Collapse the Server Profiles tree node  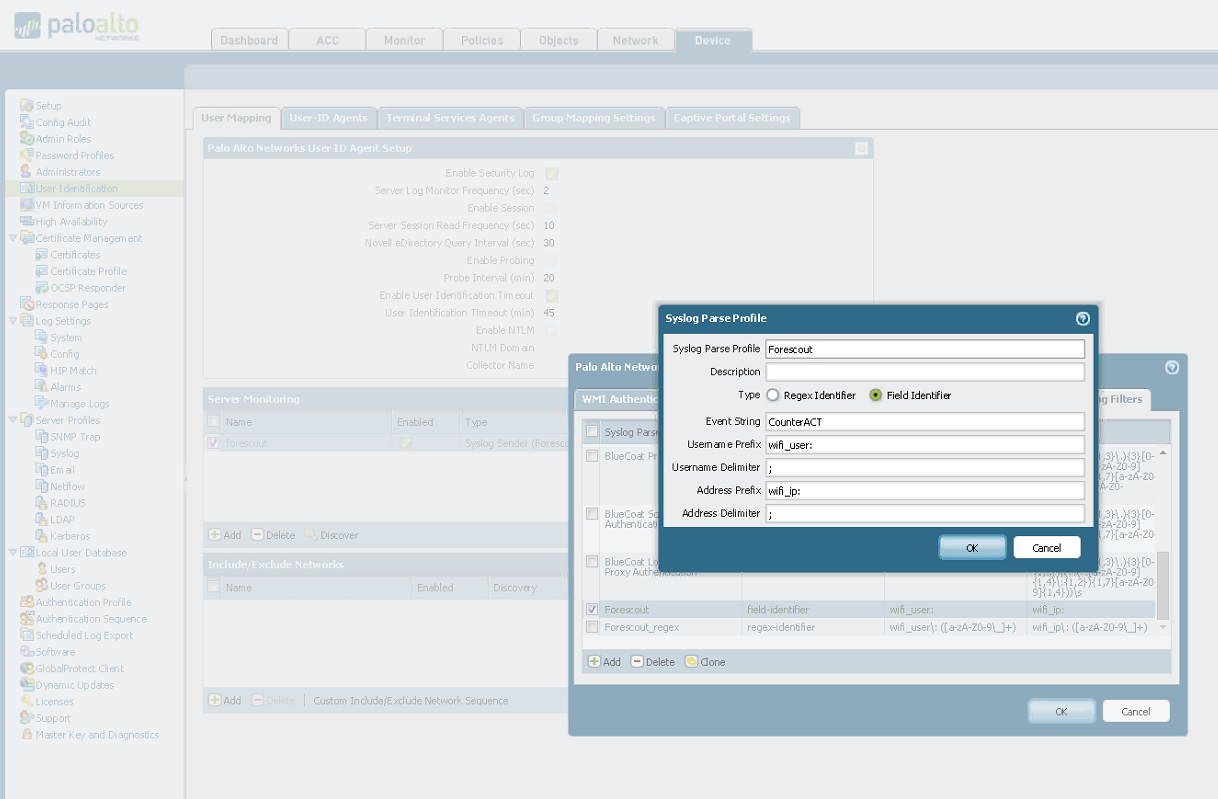(x=13, y=420)
